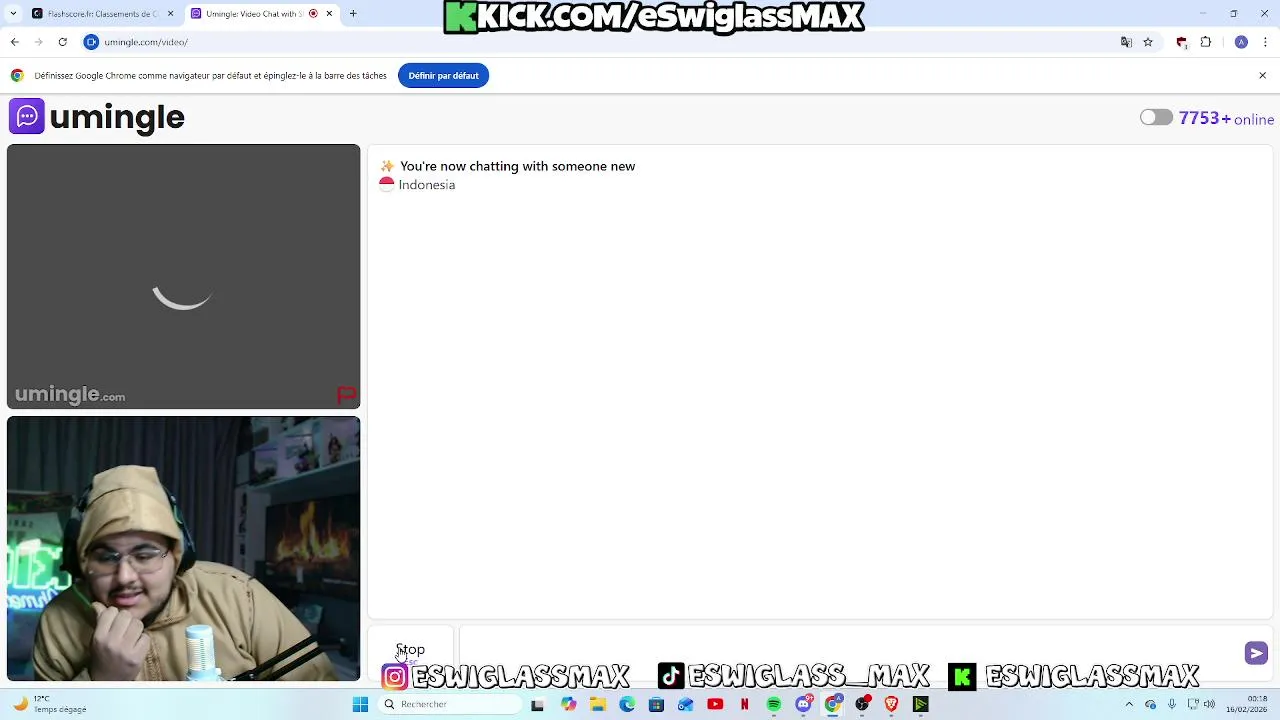The height and width of the screenshot is (720, 1280).
Task: Close the Flashscore.fr tab
Action: [x=170, y=14]
